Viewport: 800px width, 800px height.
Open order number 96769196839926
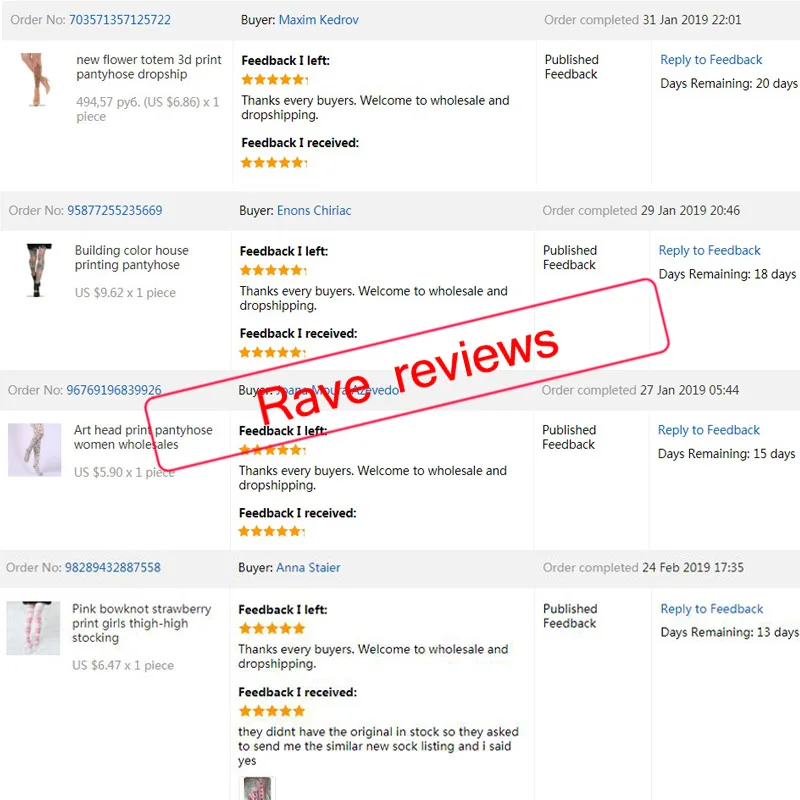point(114,390)
